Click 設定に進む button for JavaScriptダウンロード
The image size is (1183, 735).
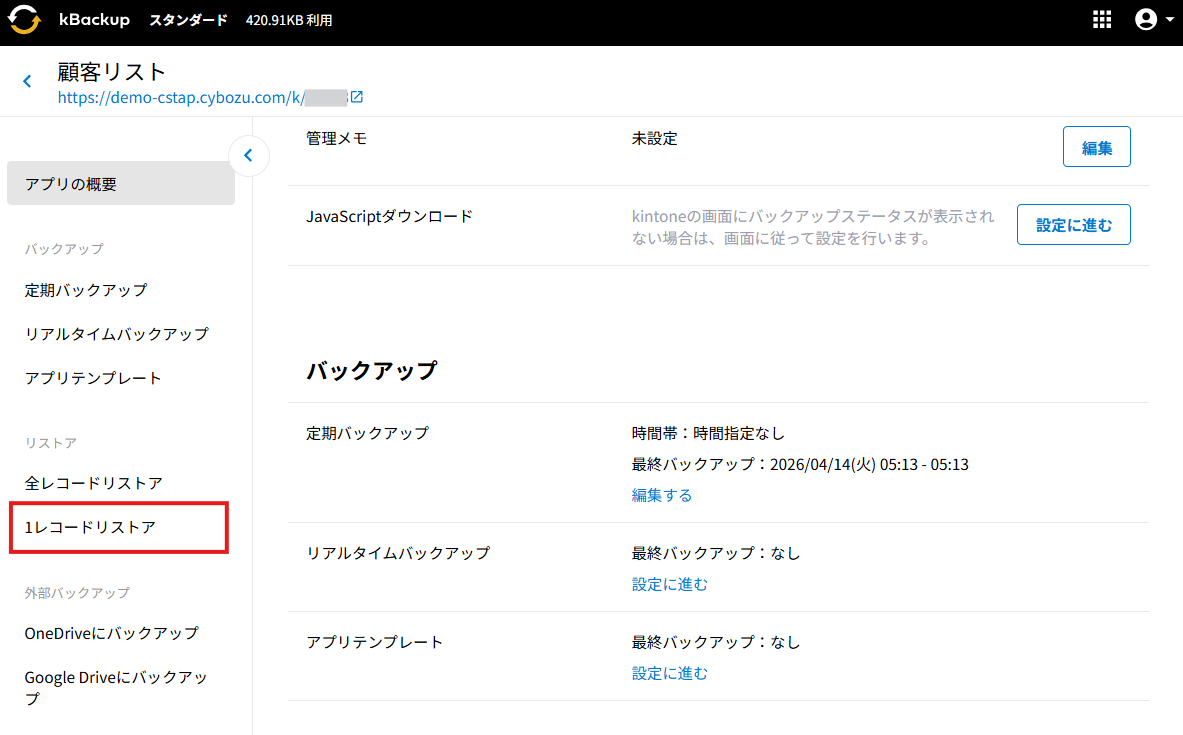1073,225
